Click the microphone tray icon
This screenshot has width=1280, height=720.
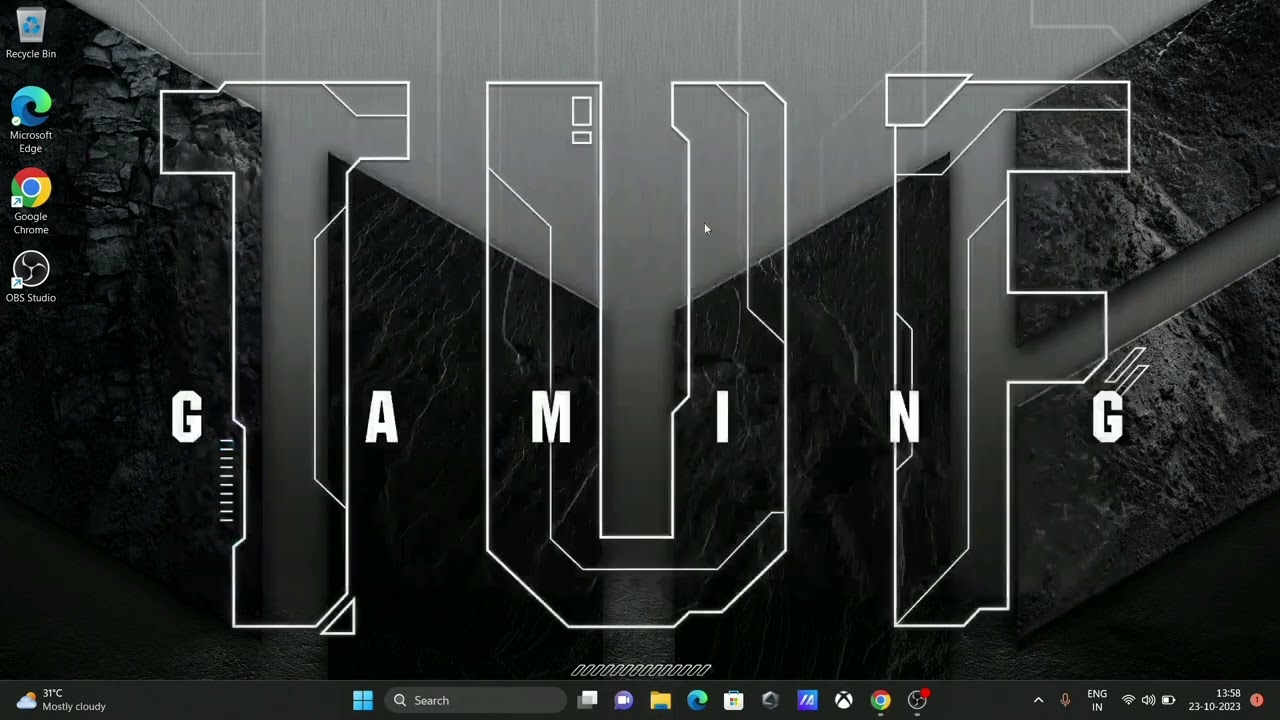1065,700
